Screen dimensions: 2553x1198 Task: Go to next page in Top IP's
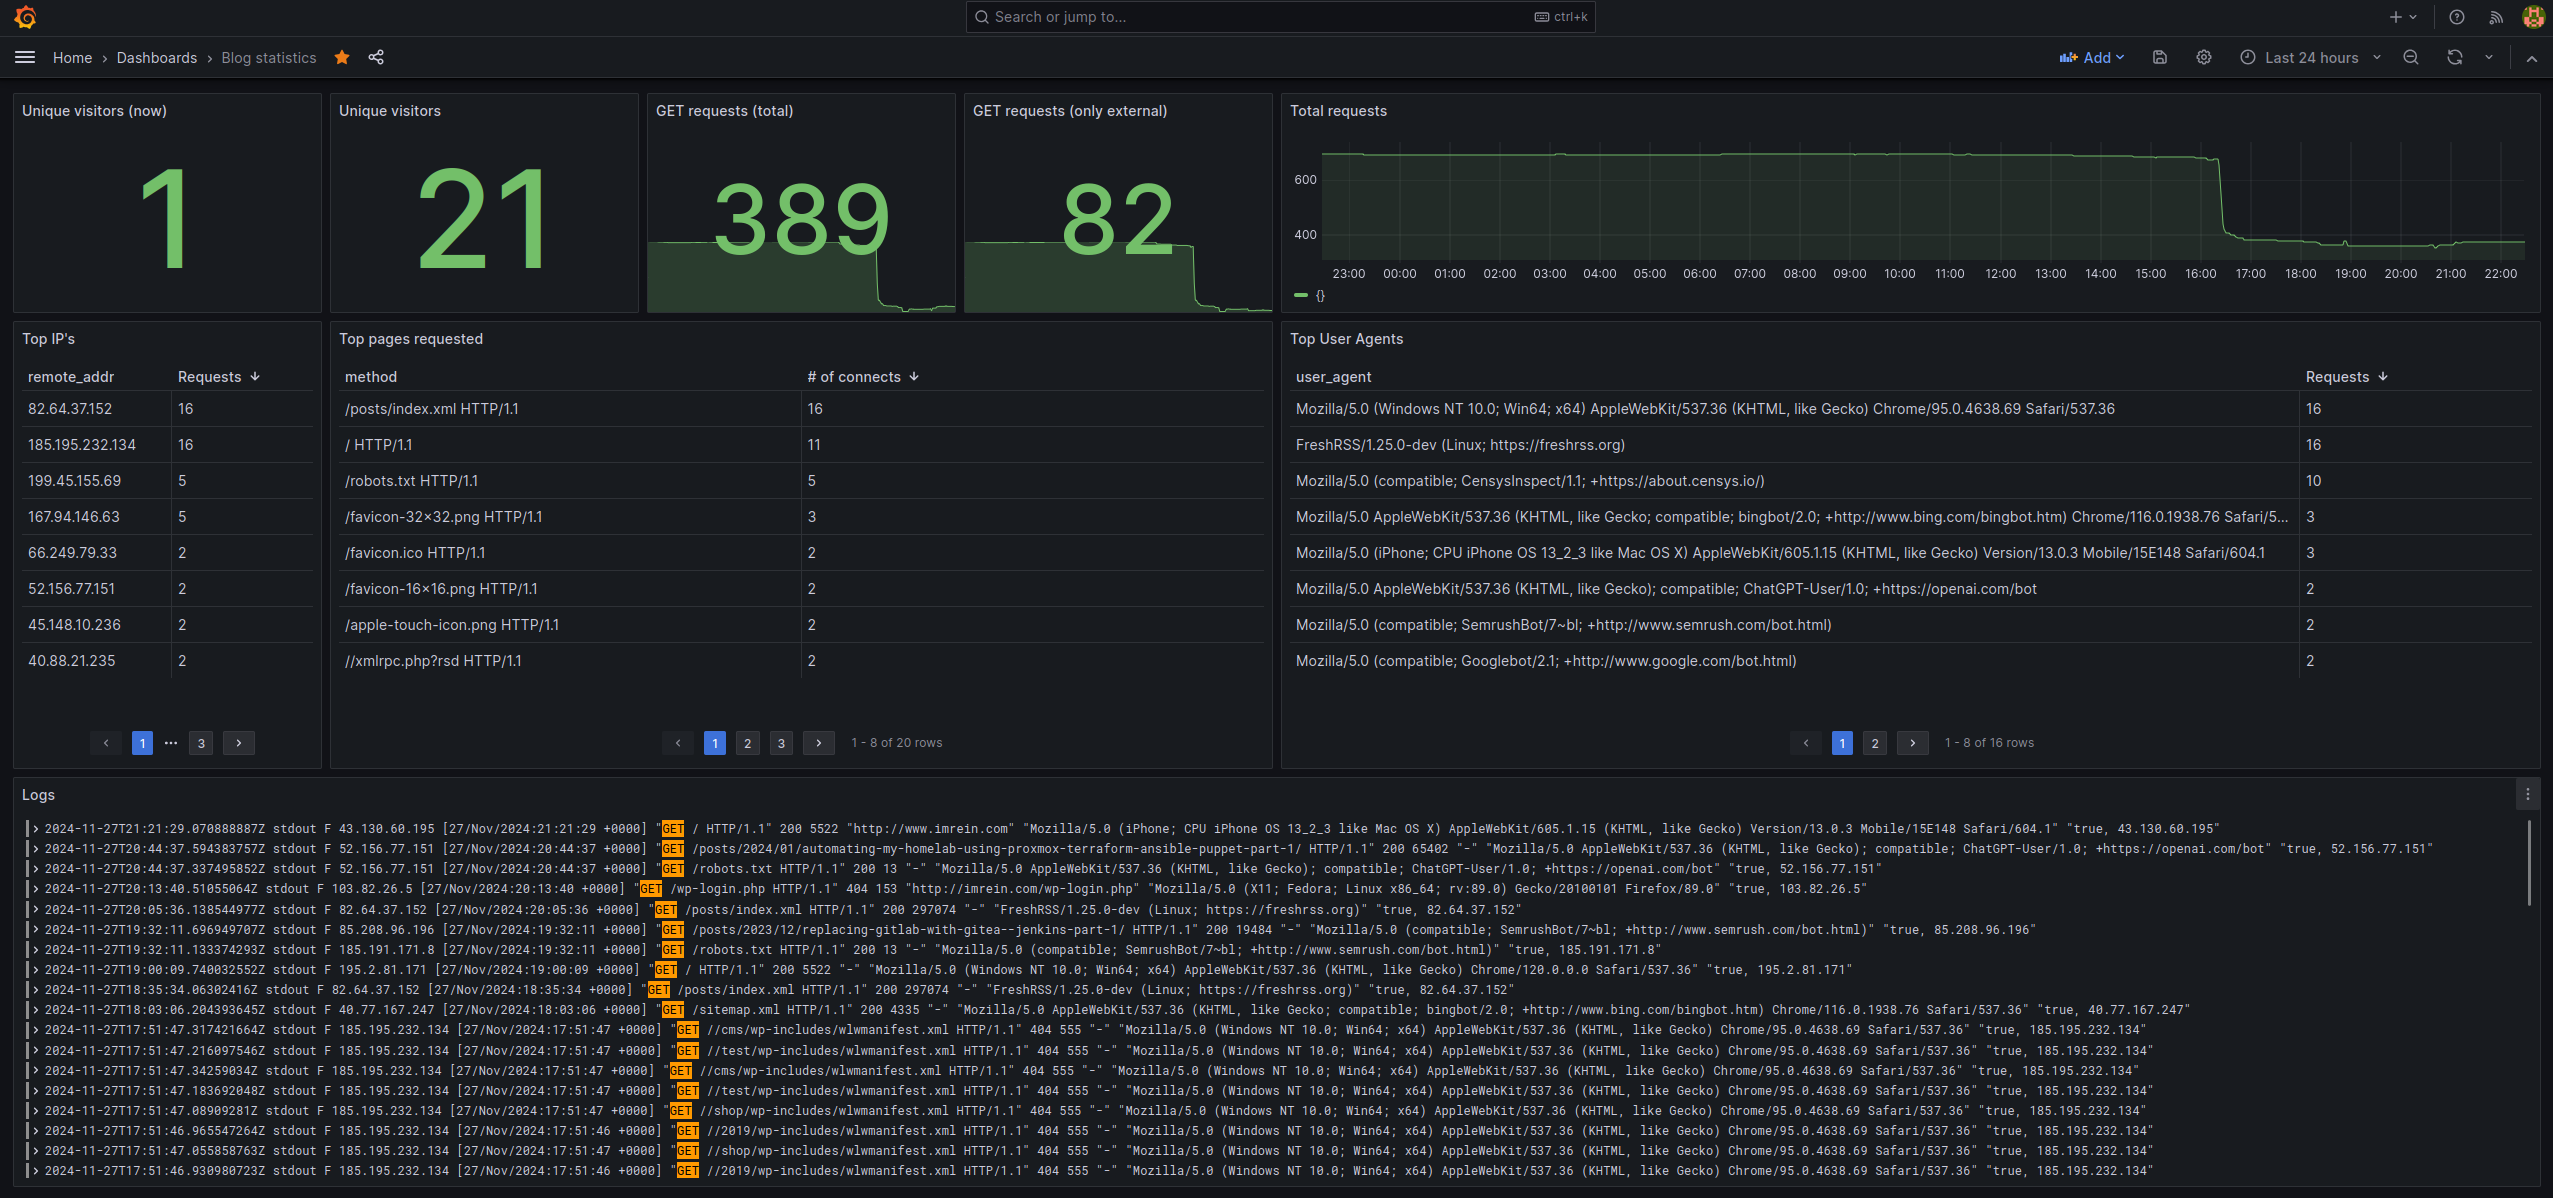tap(238, 743)
